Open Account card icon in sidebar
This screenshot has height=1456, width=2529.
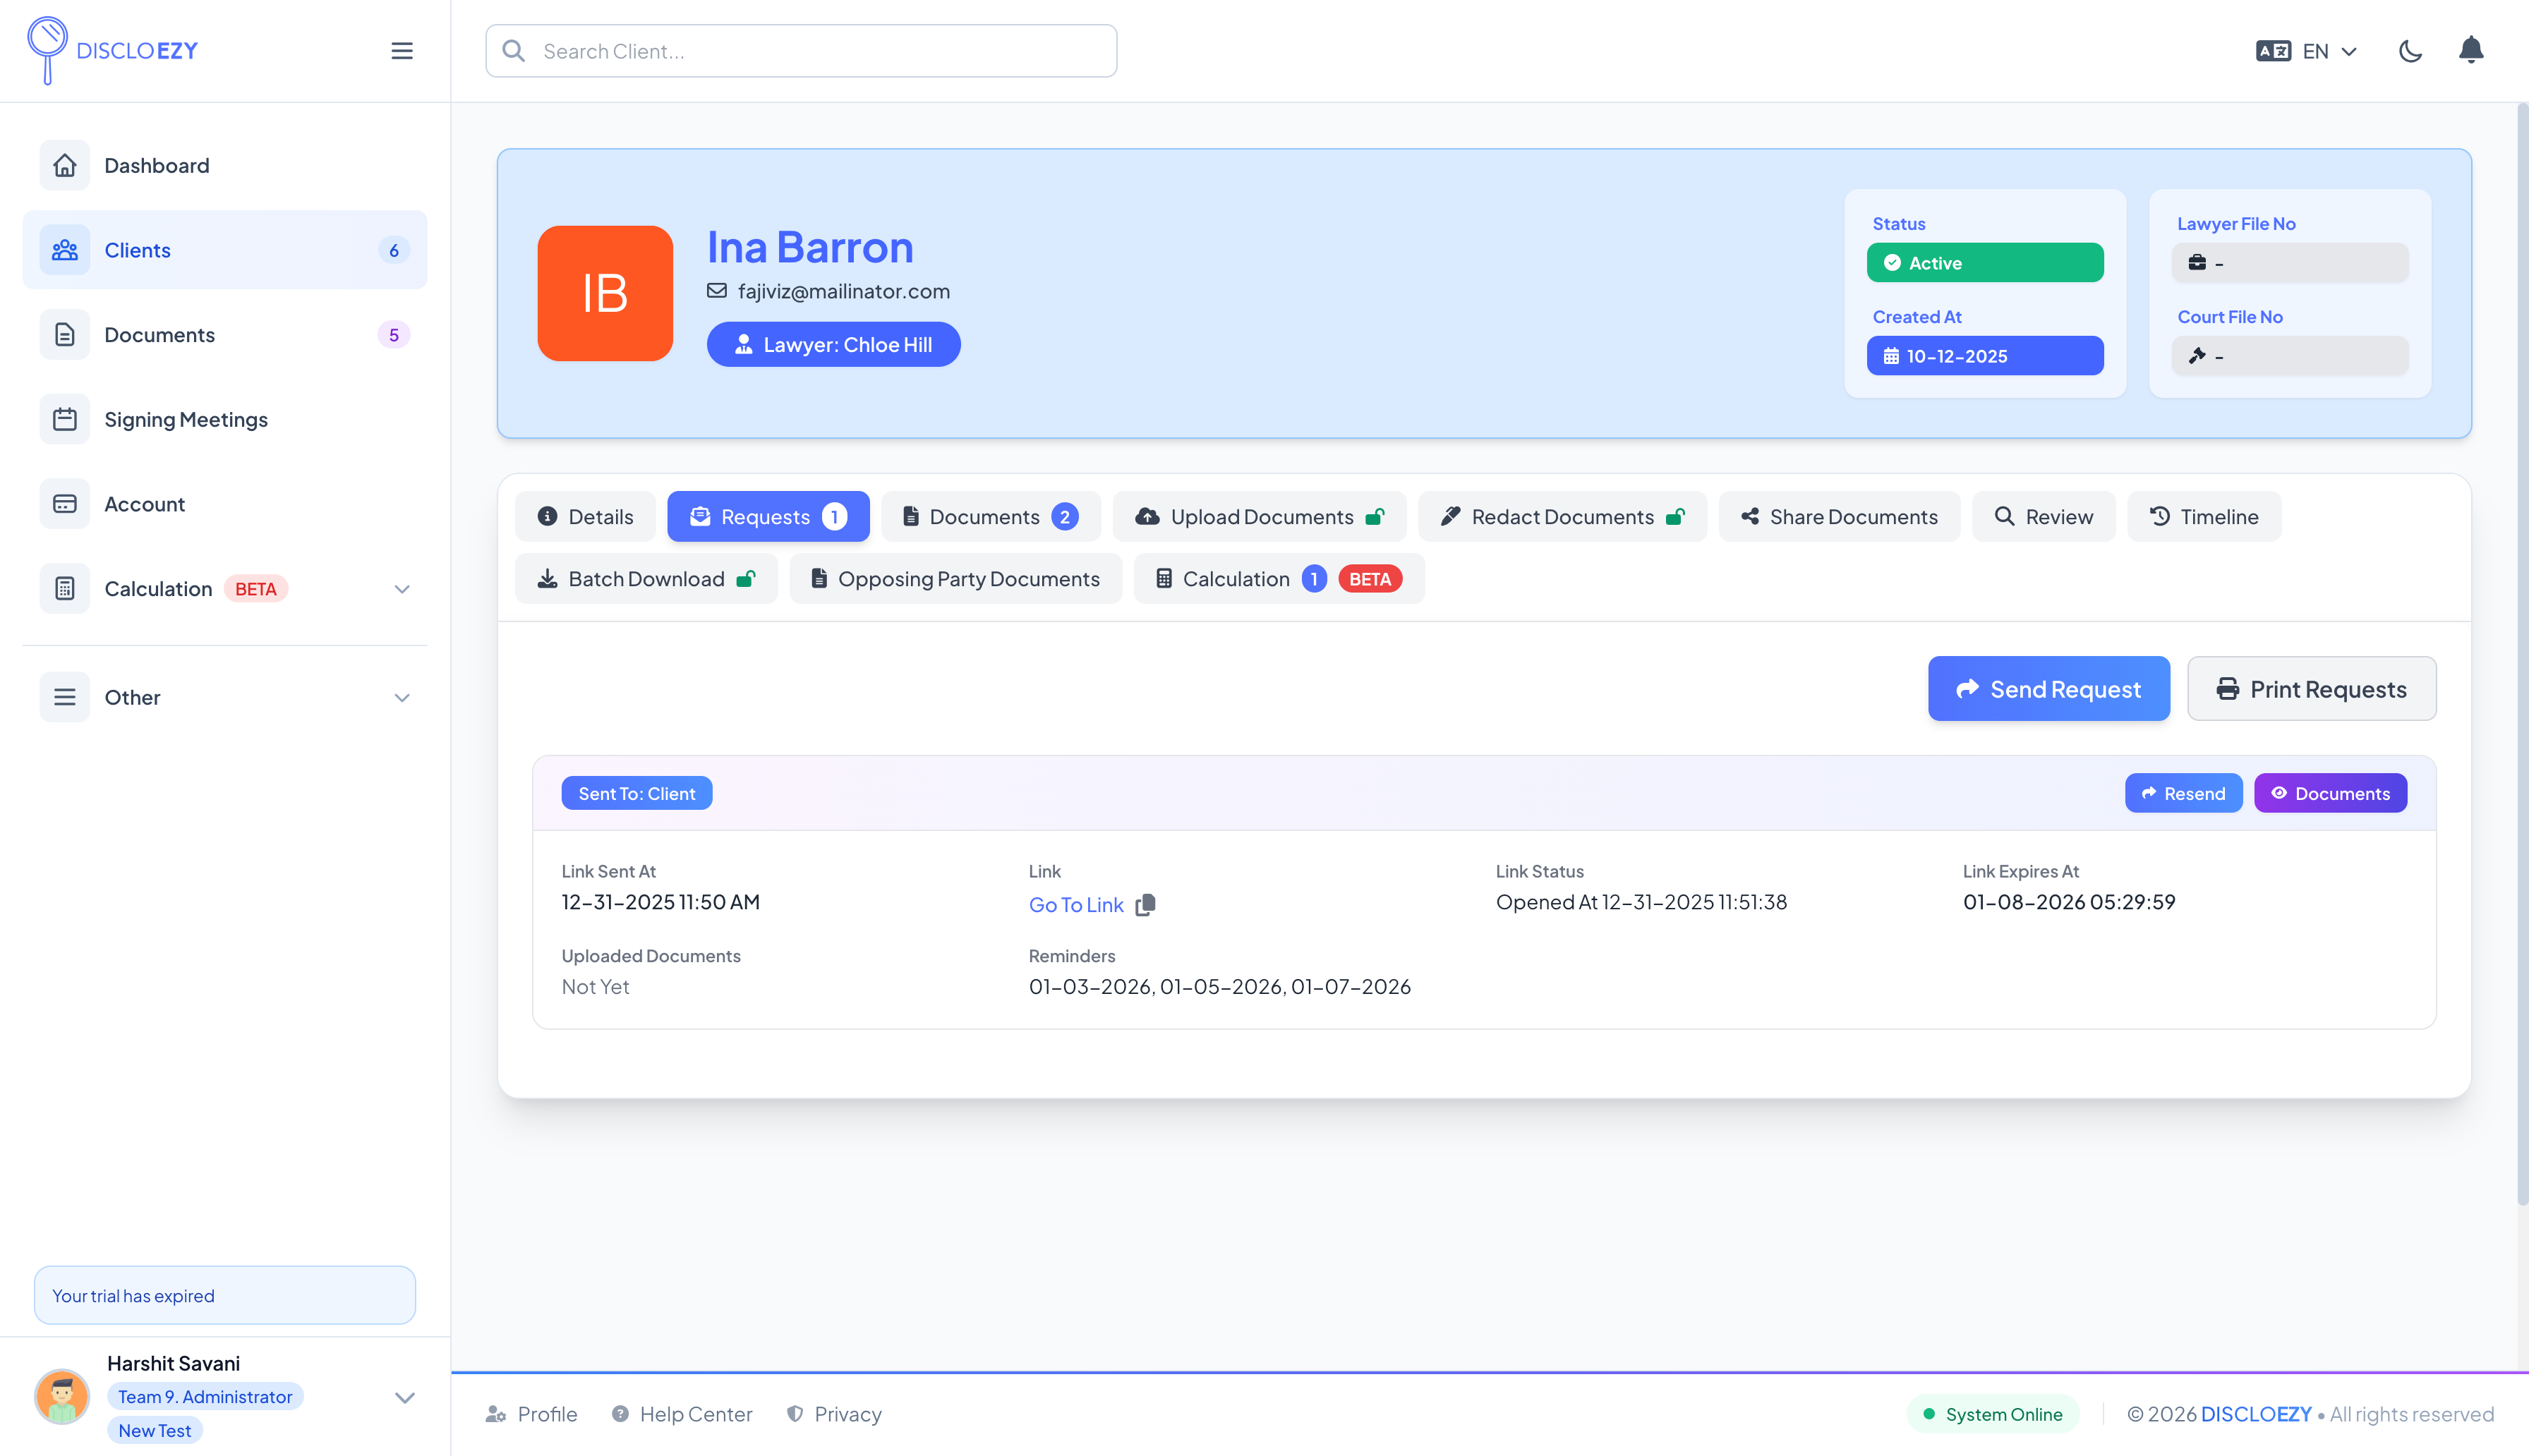click(65, 504)
